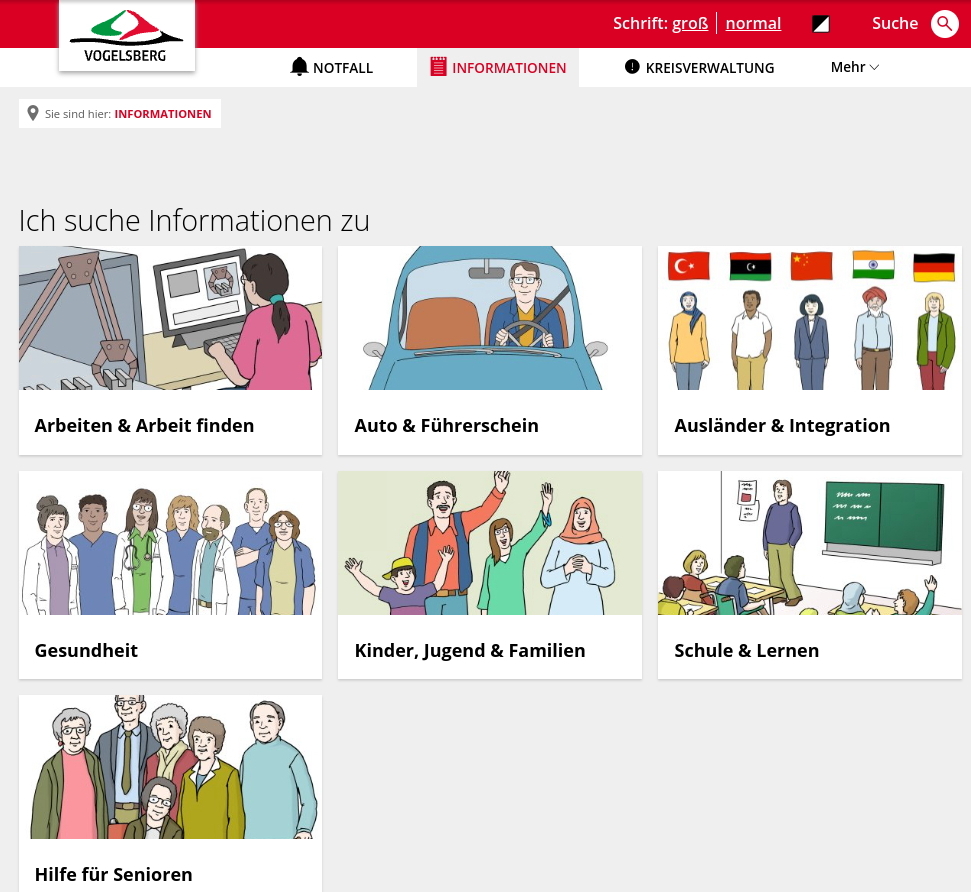Open the Schule & Lernen classroom image
Viewport: 971px width, 892px height.
click(x=809, y=543)
